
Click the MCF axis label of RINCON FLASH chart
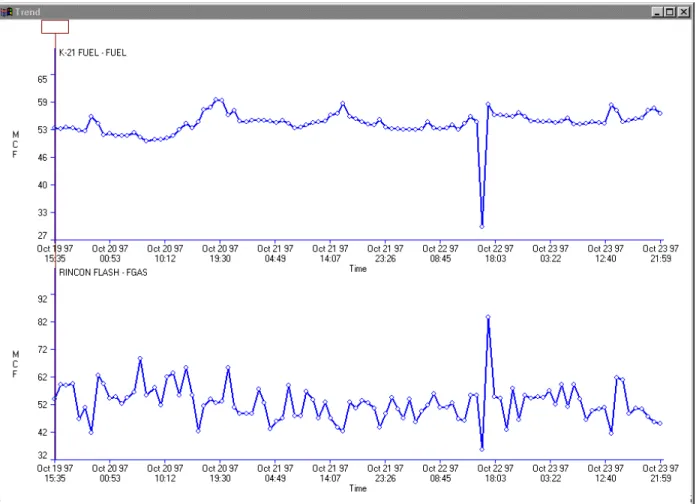[x=16, y=364]
